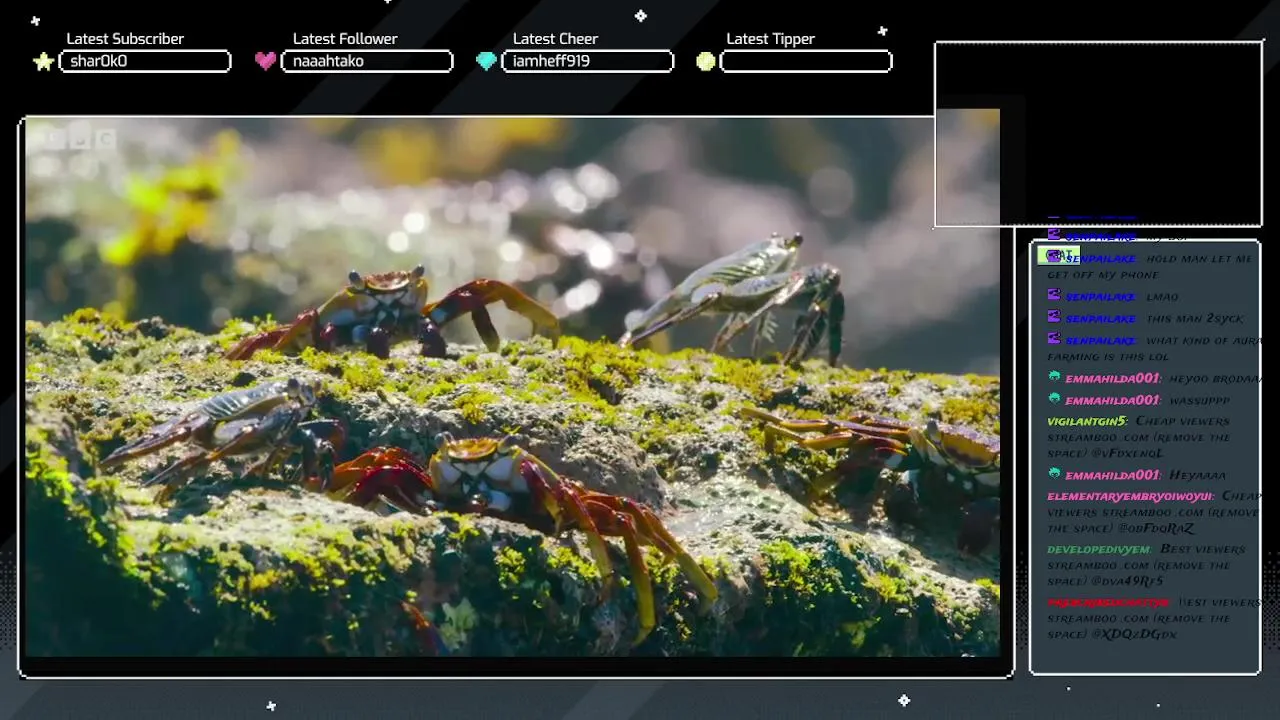Screen dimensions: 1280x720
Task: Click badge beside senpailake's 'what kind of aura' message
Action: coord(1054,339)
